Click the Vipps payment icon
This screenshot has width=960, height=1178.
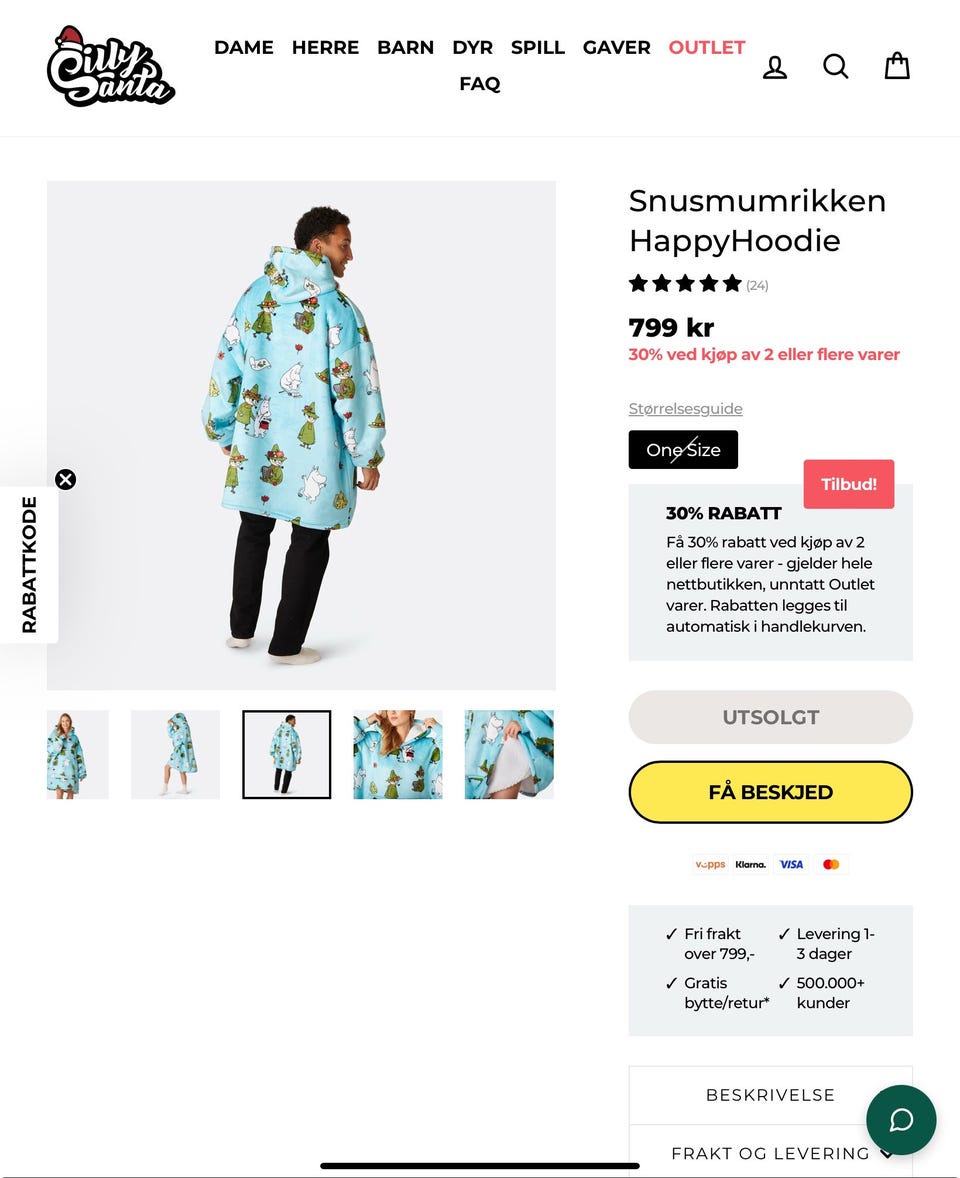(710, 864)
